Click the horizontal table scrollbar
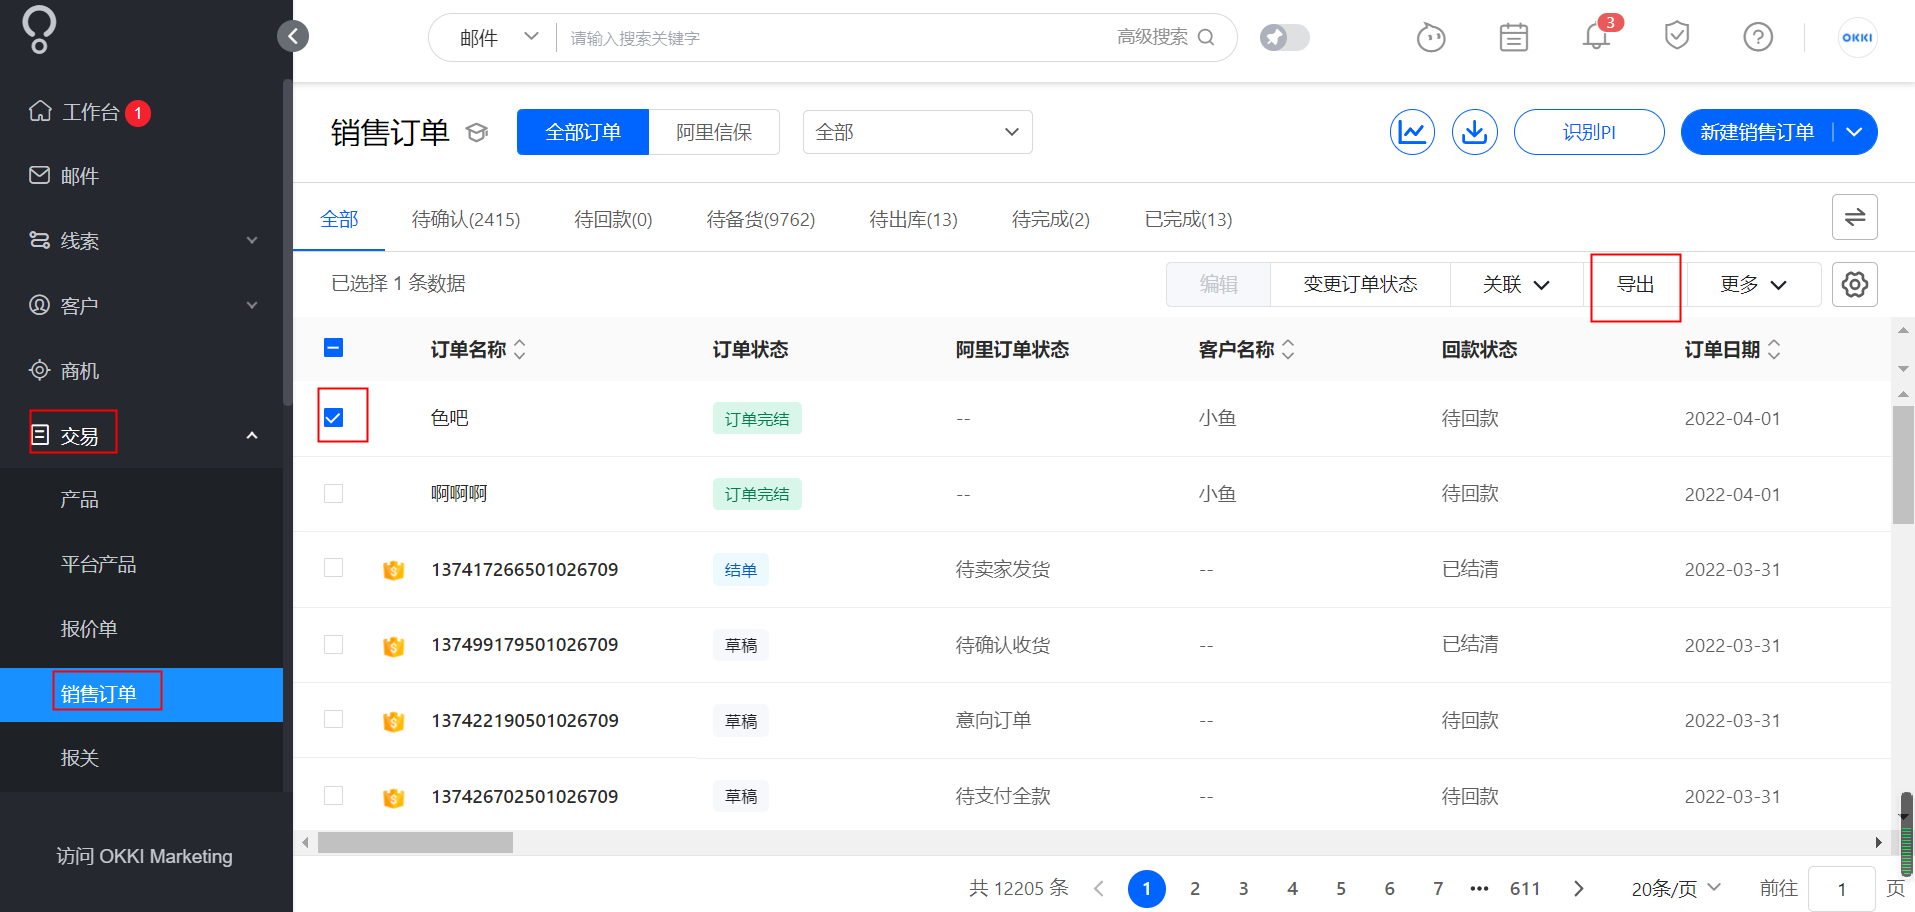 415,843
